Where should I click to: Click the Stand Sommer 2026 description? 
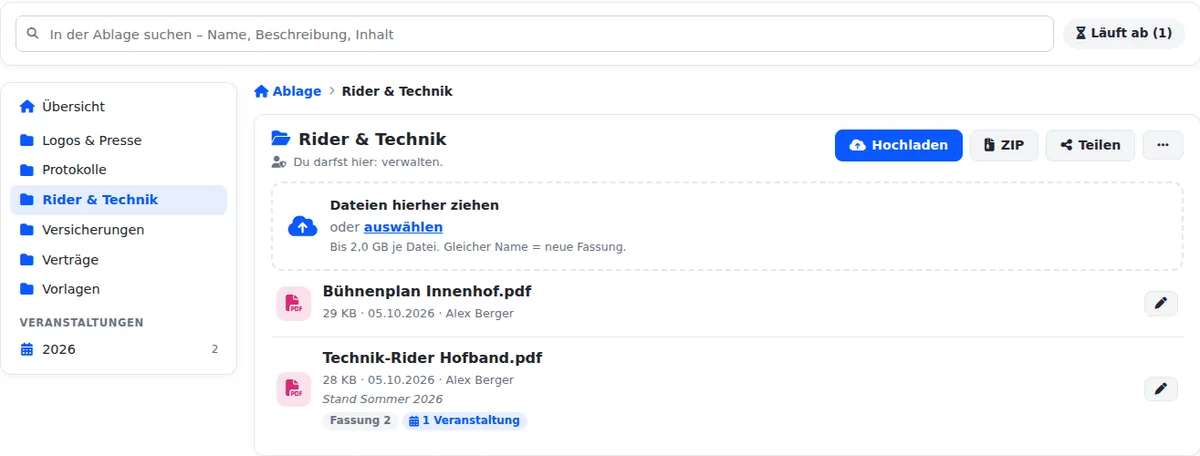point(382,399)
